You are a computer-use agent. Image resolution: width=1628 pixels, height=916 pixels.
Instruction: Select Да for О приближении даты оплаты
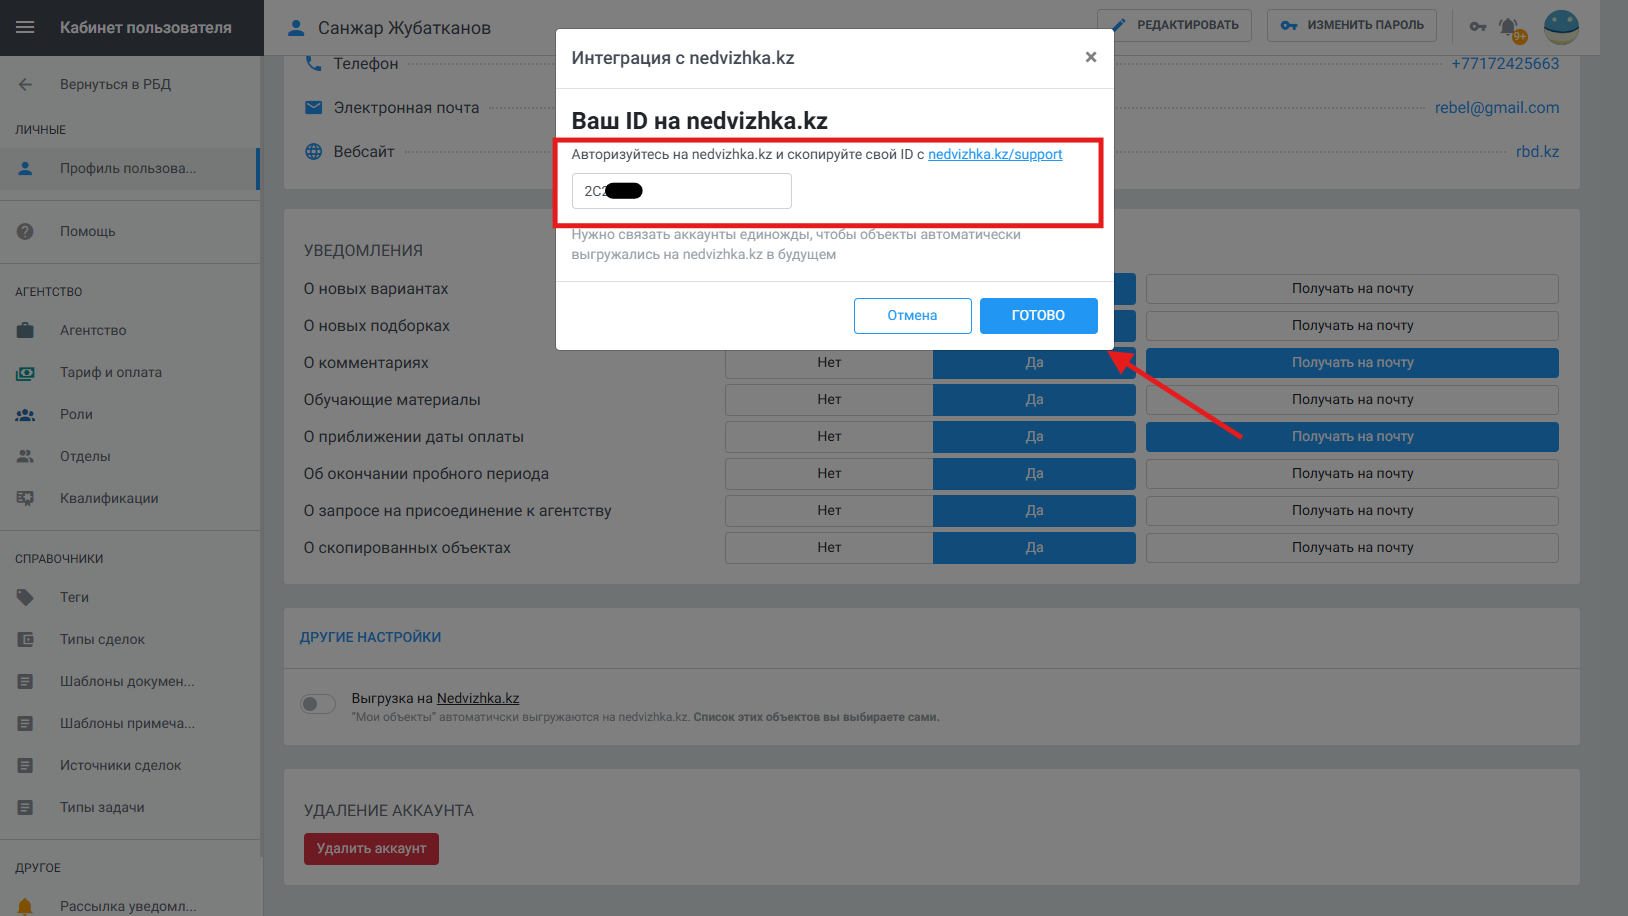click(x=1034, y=437)
